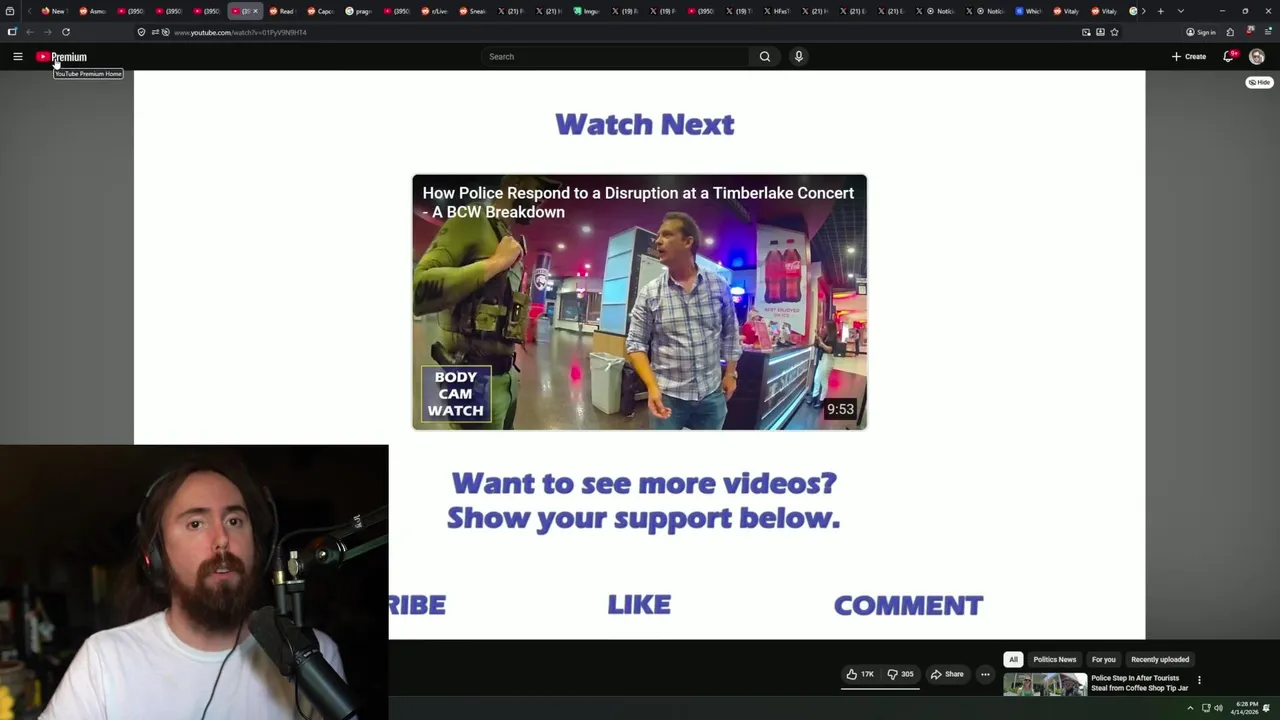Start voice search with microphone icon

799,57
